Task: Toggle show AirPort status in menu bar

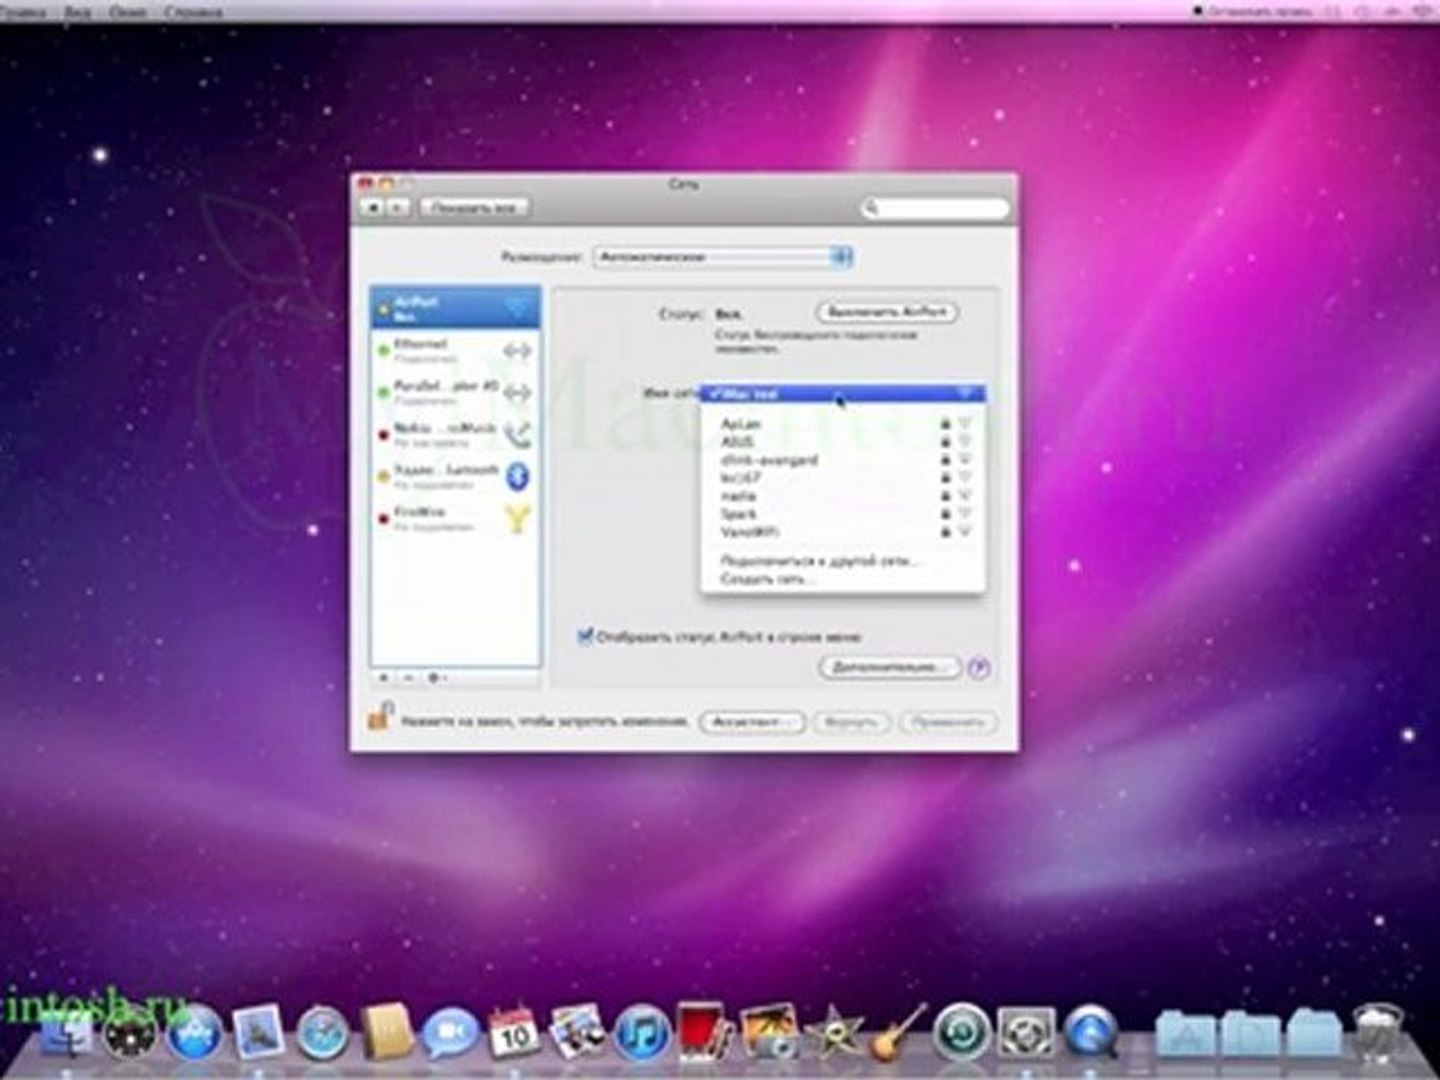Action: tap(586, 636)
